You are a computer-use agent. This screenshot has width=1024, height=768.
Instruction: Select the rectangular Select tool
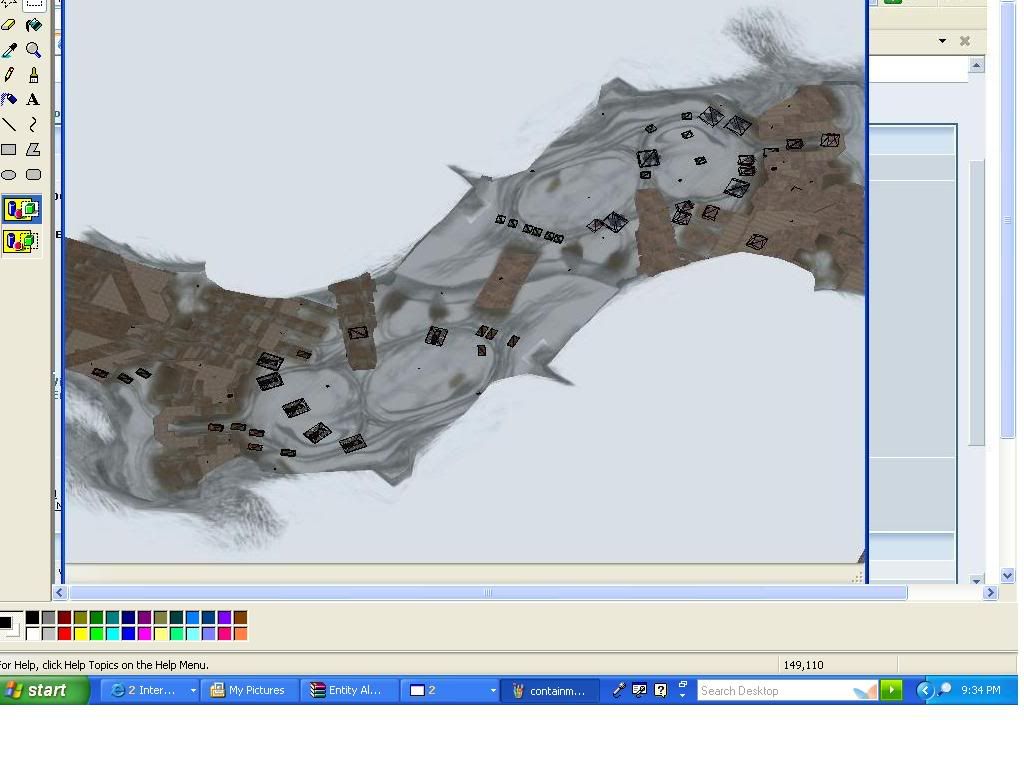click(33, 4)
